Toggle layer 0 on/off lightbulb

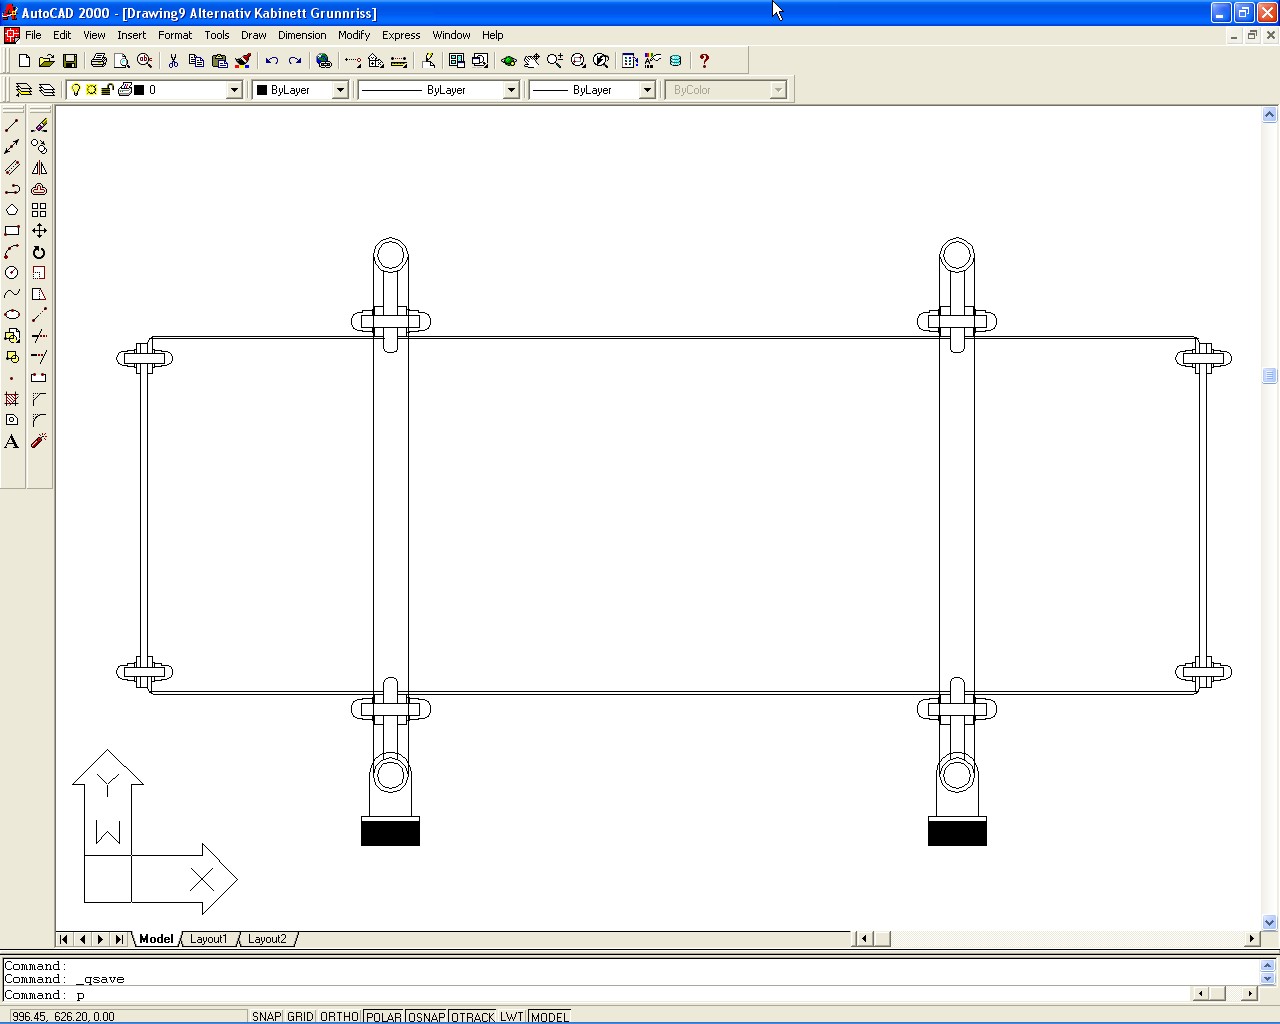pyautogui.click(x=76, y=90)
